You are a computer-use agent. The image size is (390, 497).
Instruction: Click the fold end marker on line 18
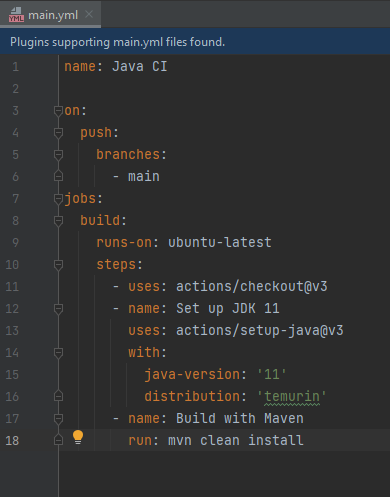(x=58, y=440)
